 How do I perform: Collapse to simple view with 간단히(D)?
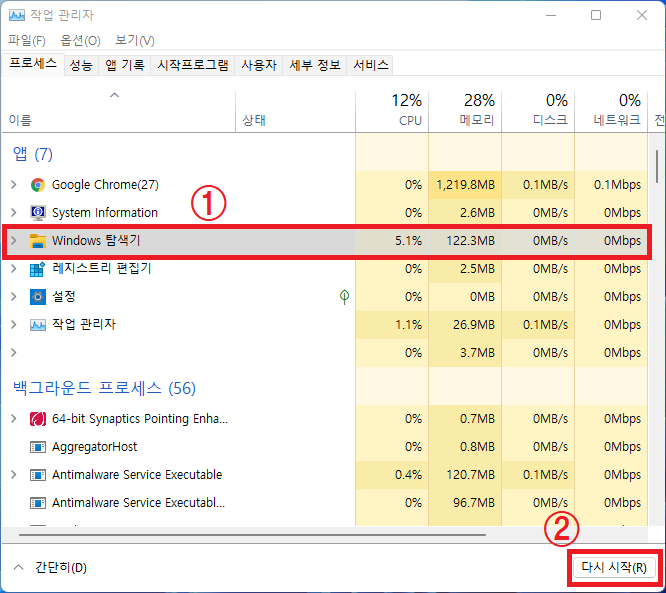pyautogui.click(x=50, y=568)
